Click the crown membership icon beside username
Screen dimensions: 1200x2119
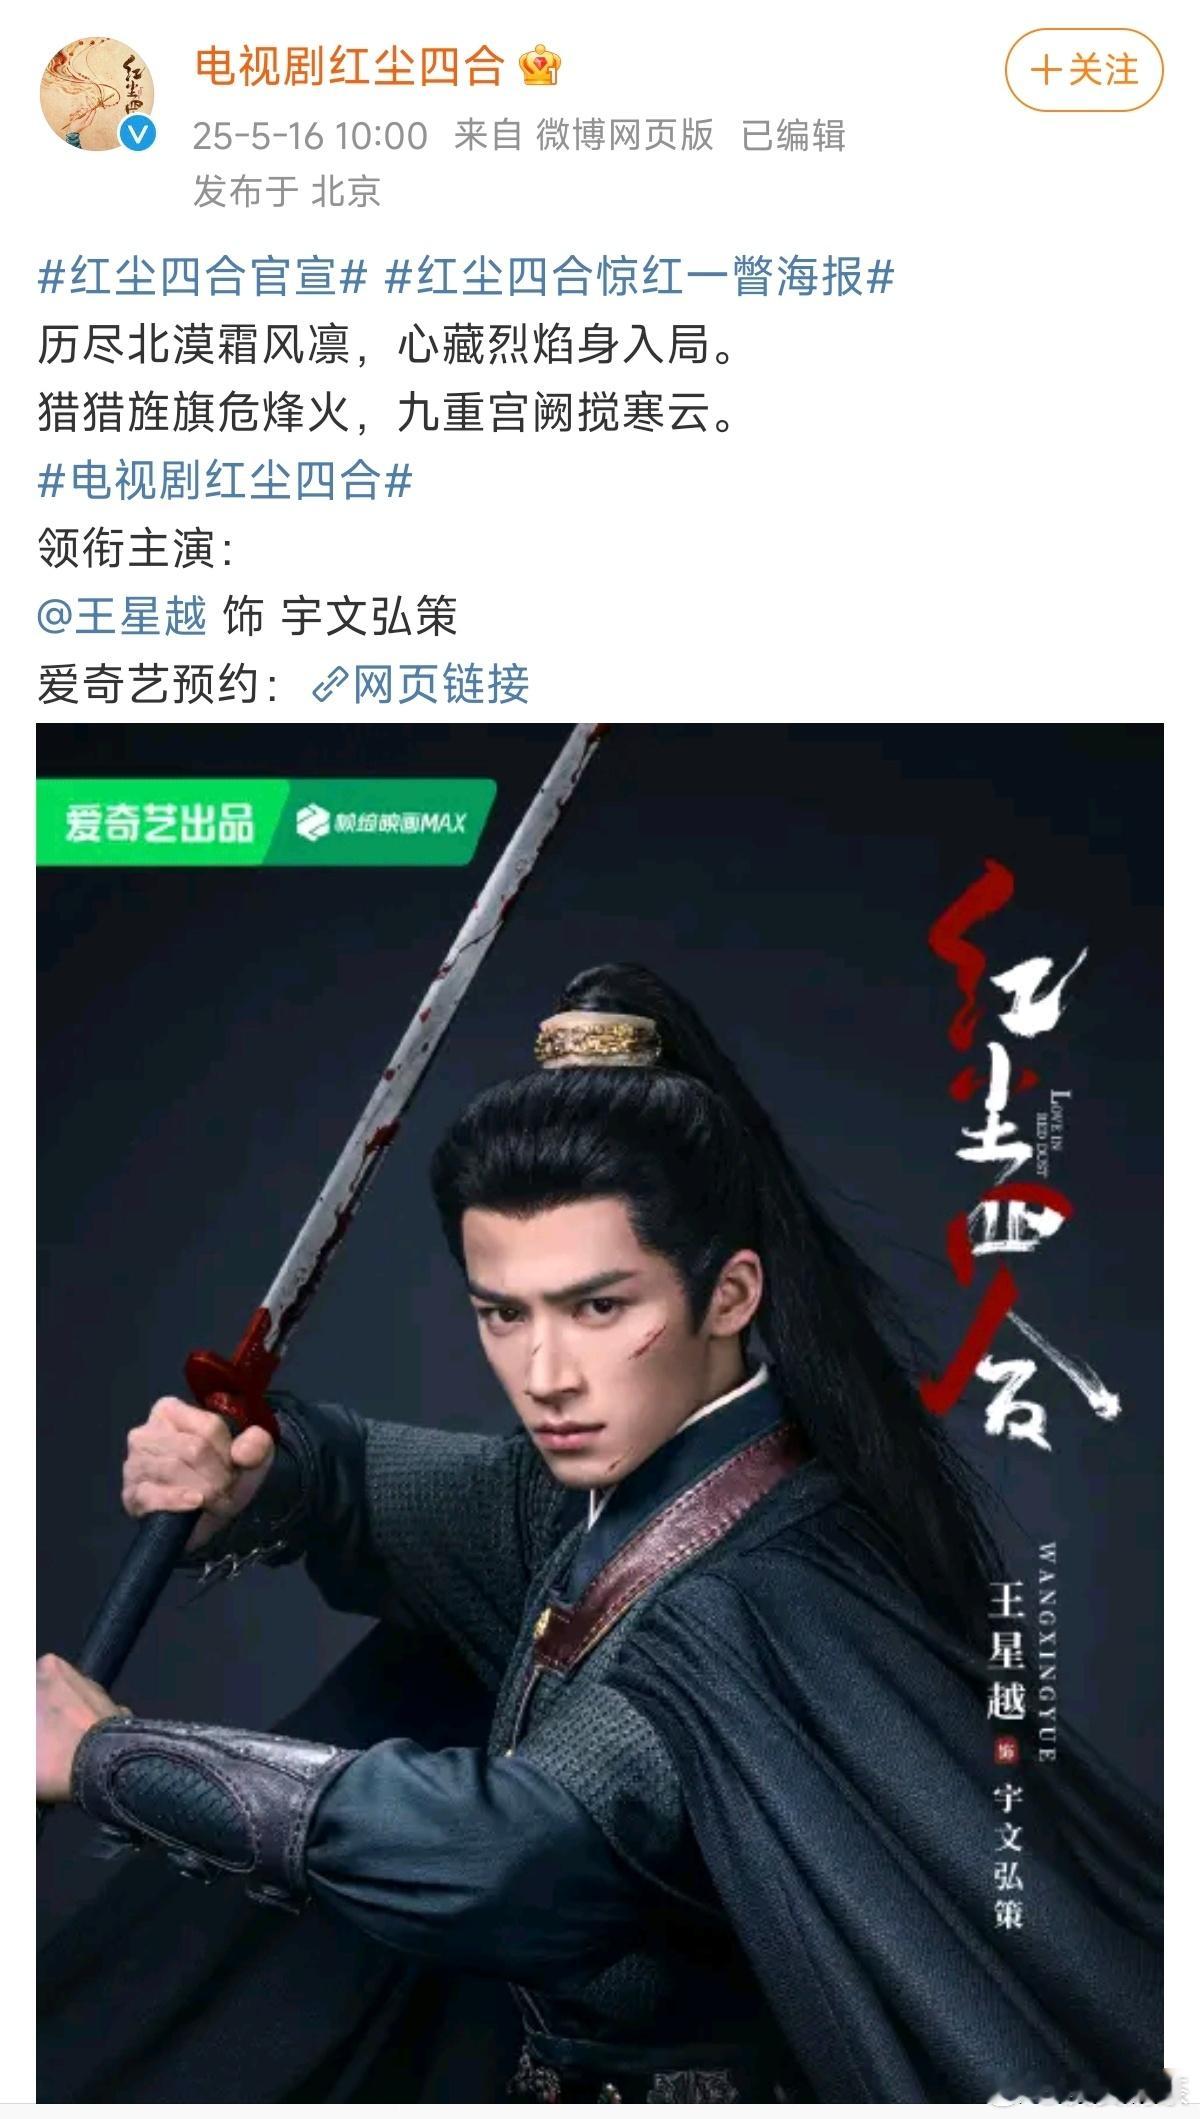tap(541, 68)
